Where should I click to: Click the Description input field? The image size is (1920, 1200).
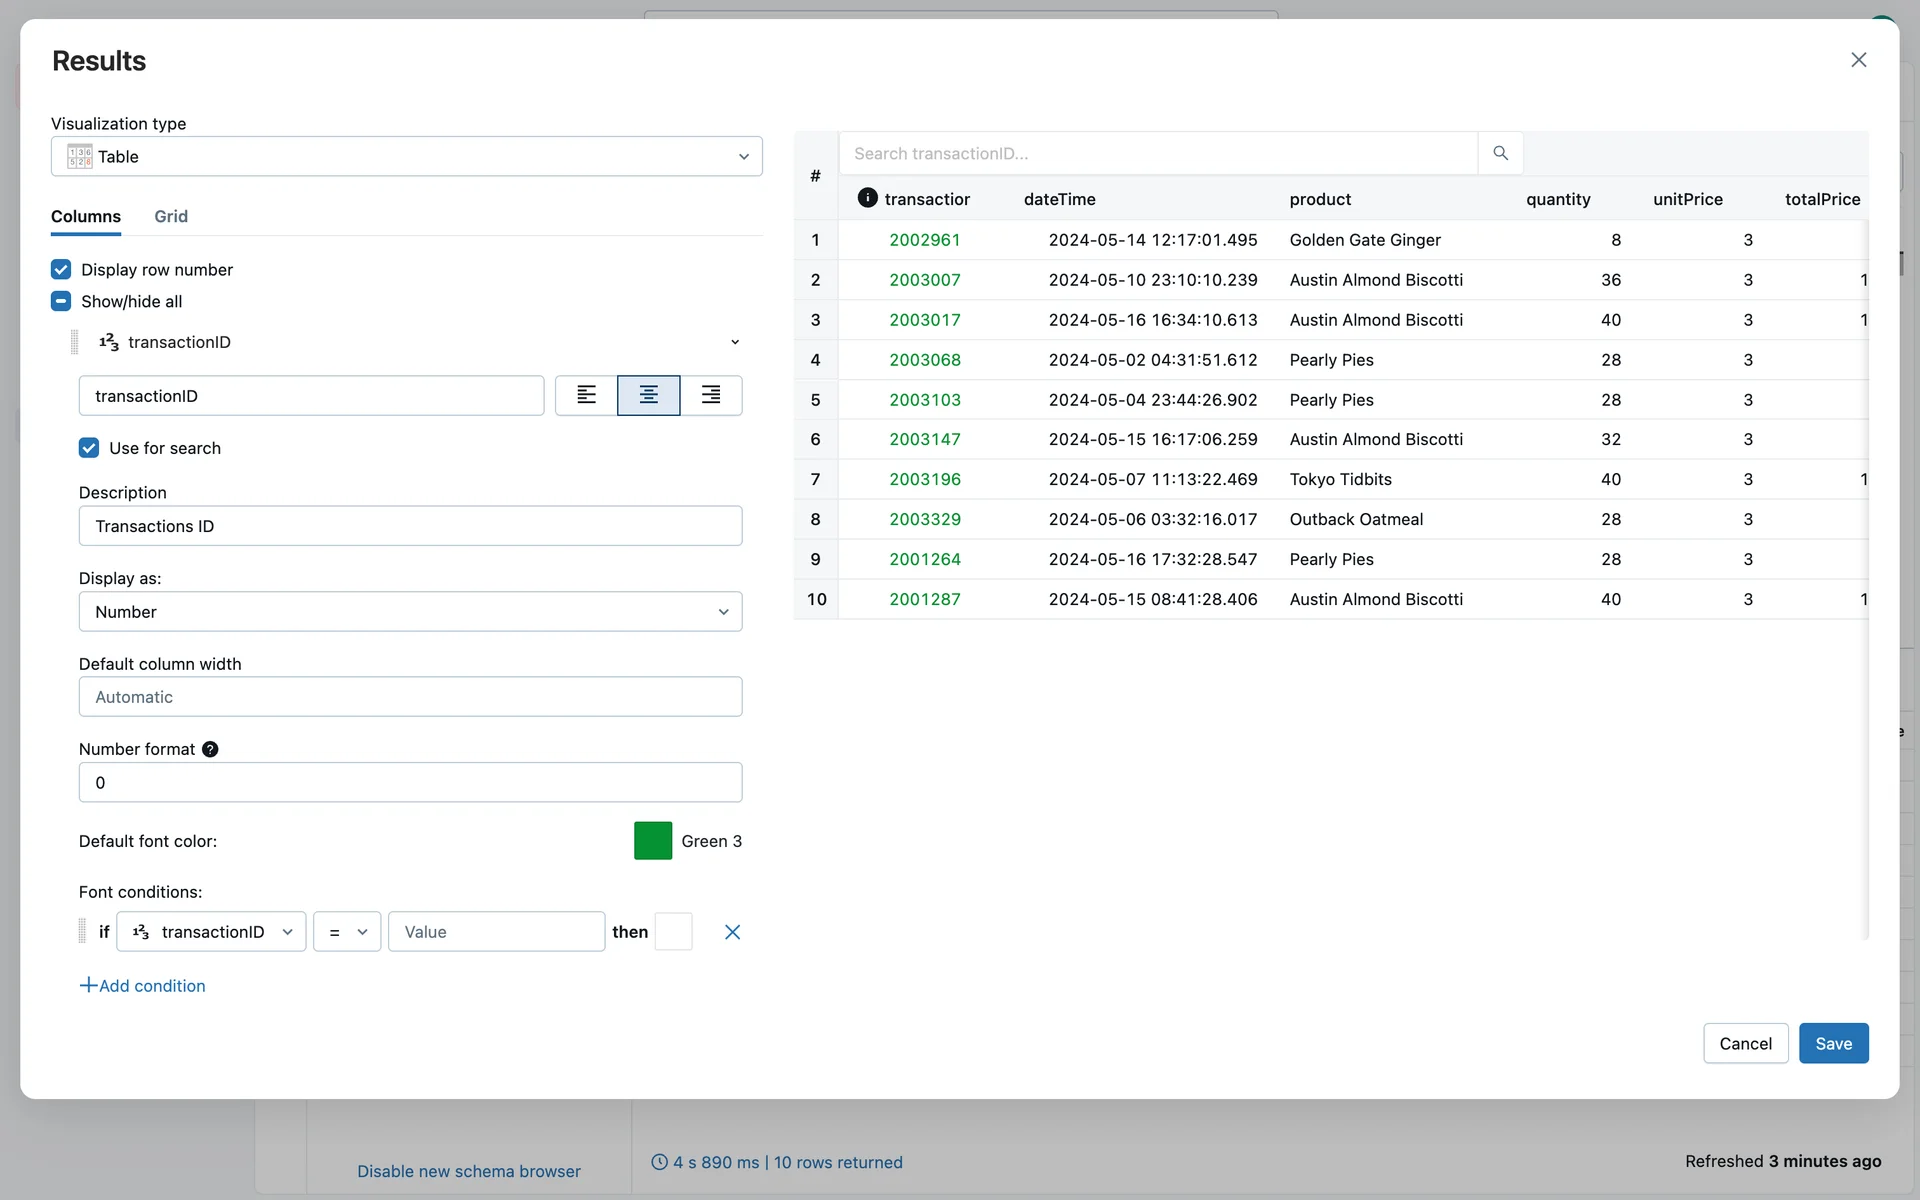pyautogui.click(x=410, y=526)
